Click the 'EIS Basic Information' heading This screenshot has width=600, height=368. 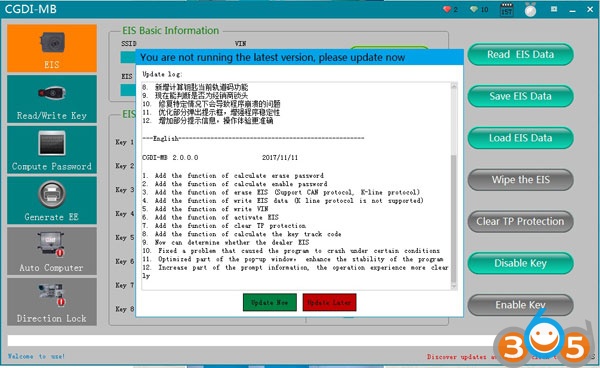tap(171, 31)
